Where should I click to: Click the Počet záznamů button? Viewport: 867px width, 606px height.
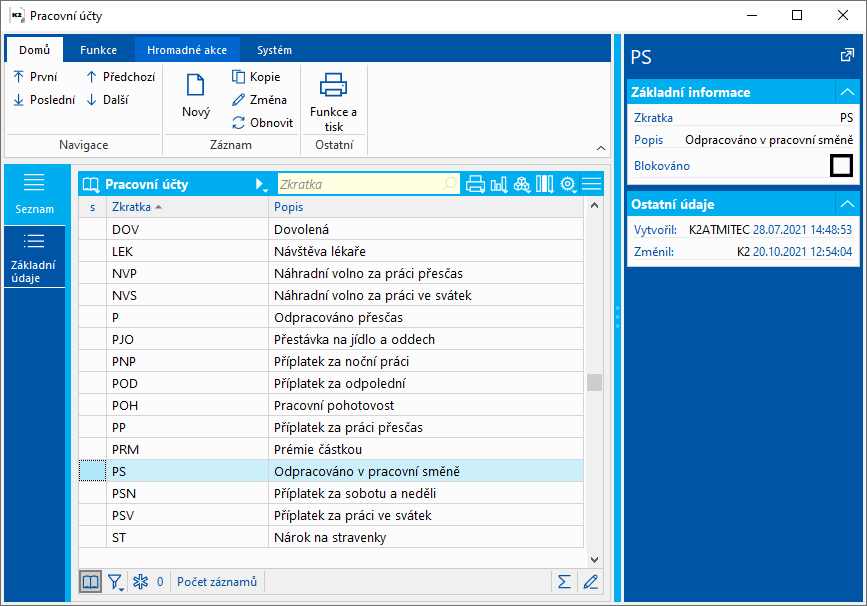(x=217, y=582)
